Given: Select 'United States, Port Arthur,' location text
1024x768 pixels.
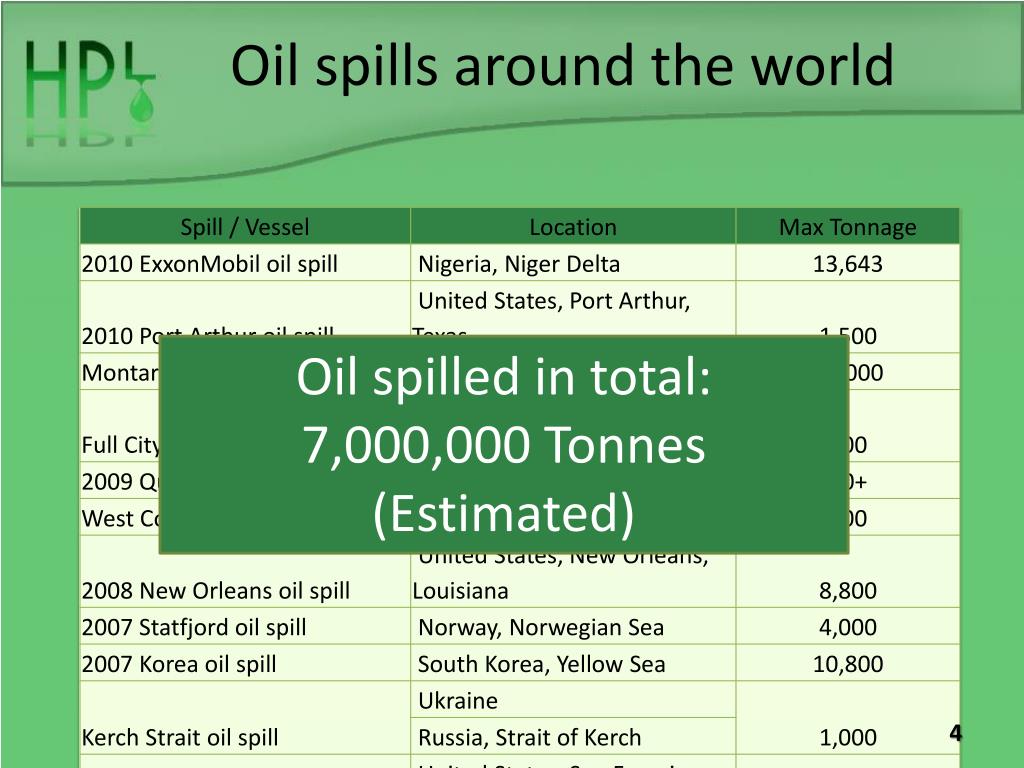Looking at the screenshot, I should tap(554, 300).
